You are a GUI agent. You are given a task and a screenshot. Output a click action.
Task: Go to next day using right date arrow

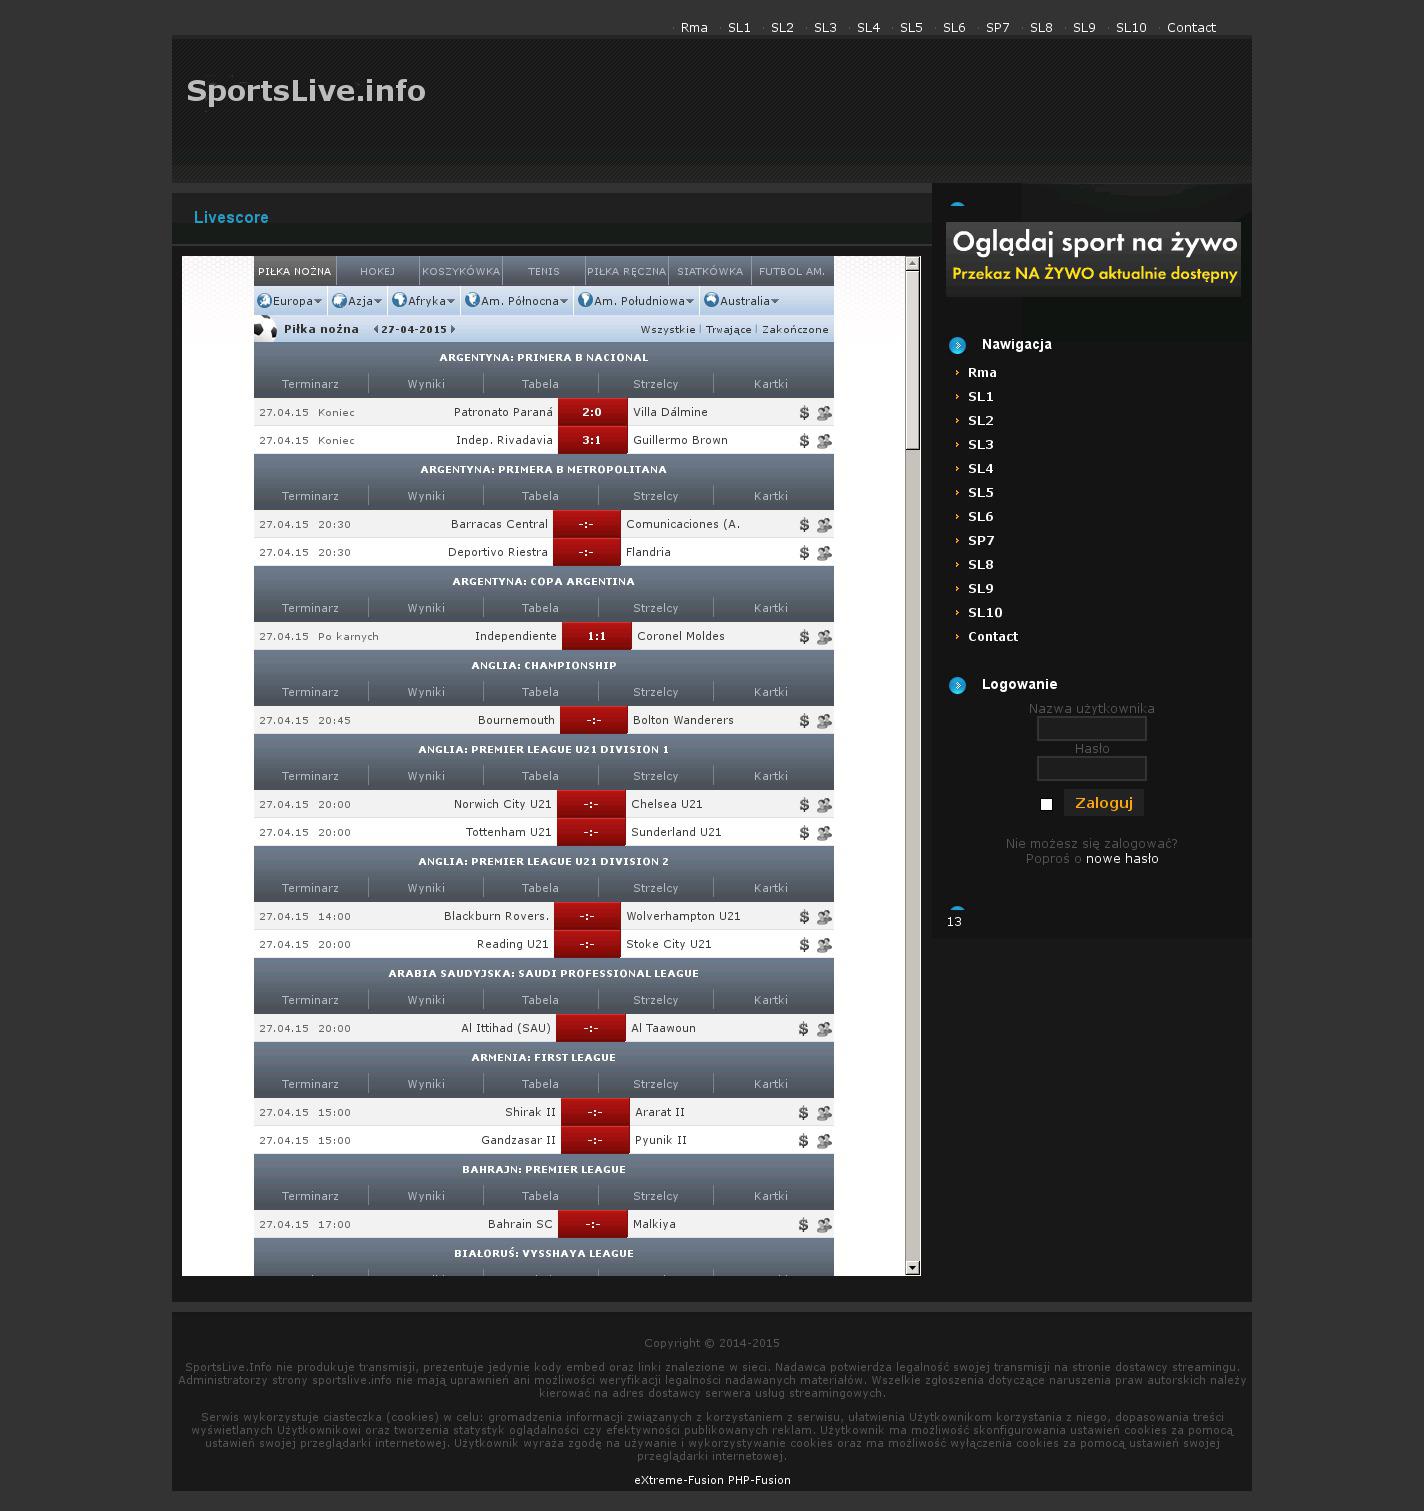(x=453, y=329)
